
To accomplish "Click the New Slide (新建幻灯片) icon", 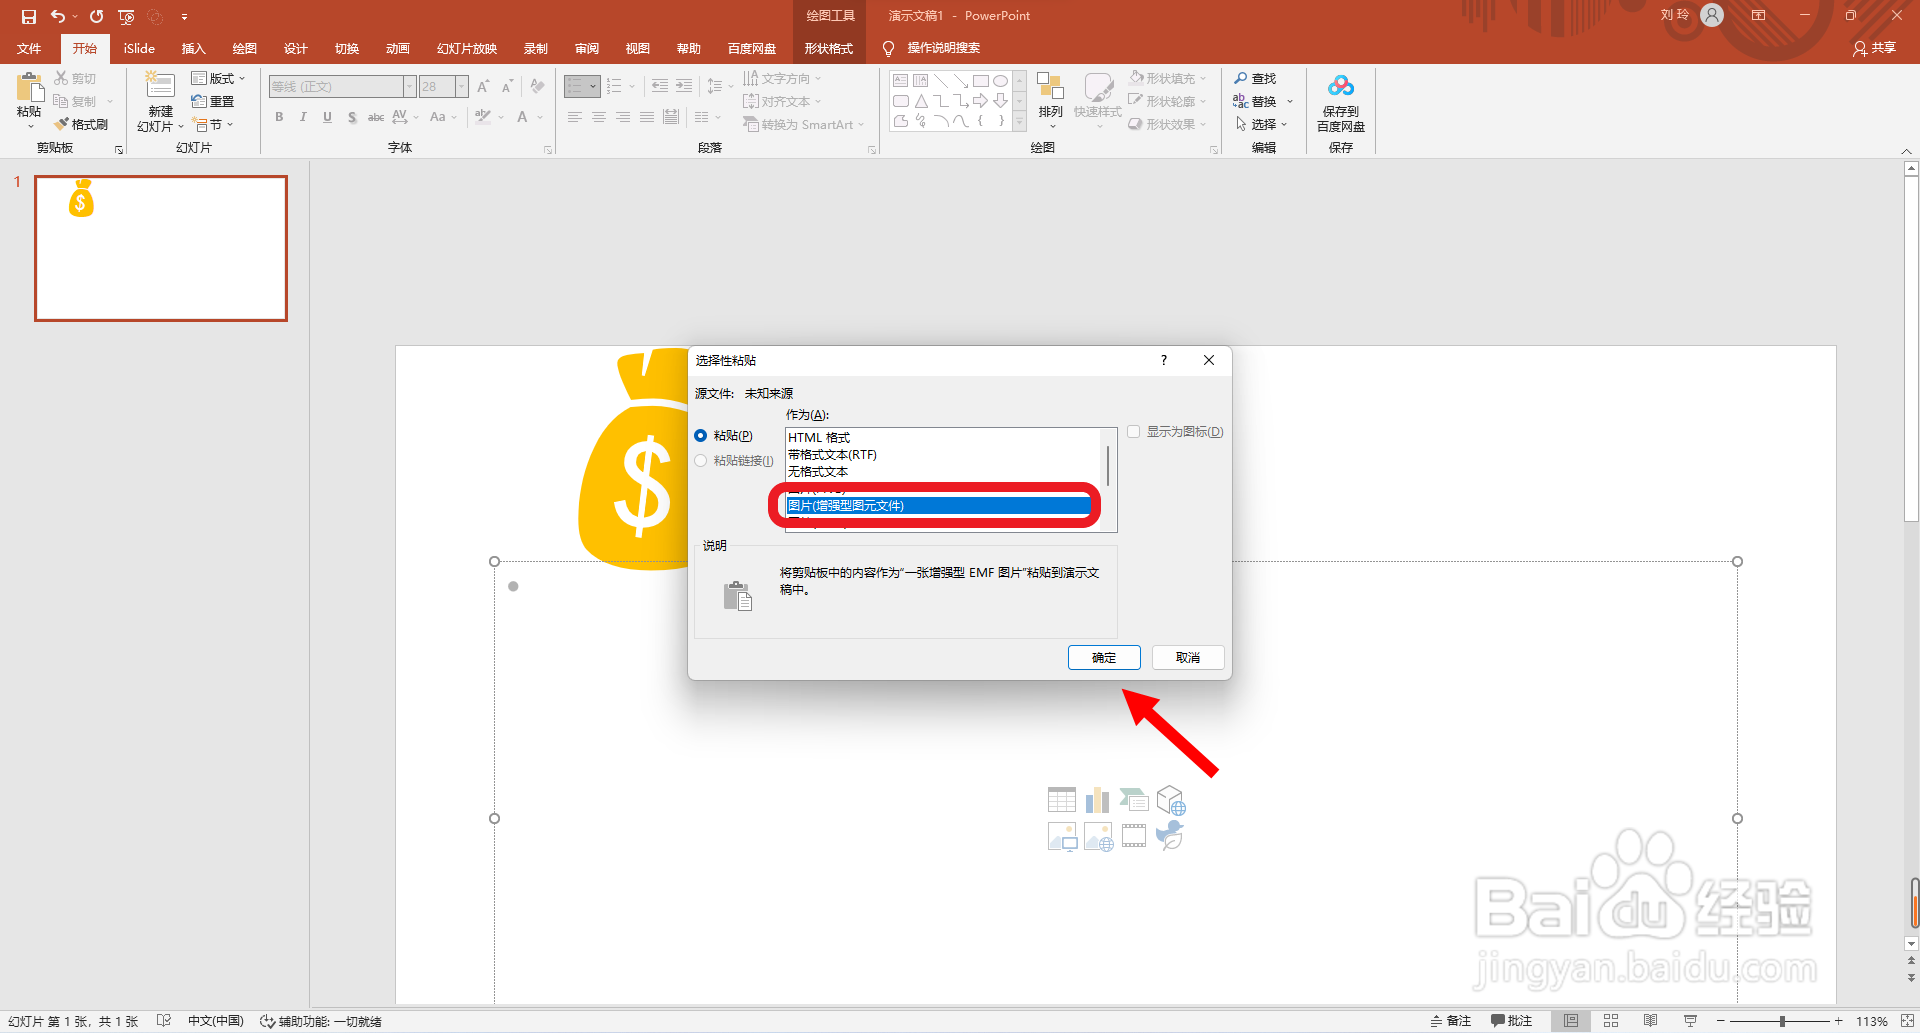I will (x=160, y=86).
